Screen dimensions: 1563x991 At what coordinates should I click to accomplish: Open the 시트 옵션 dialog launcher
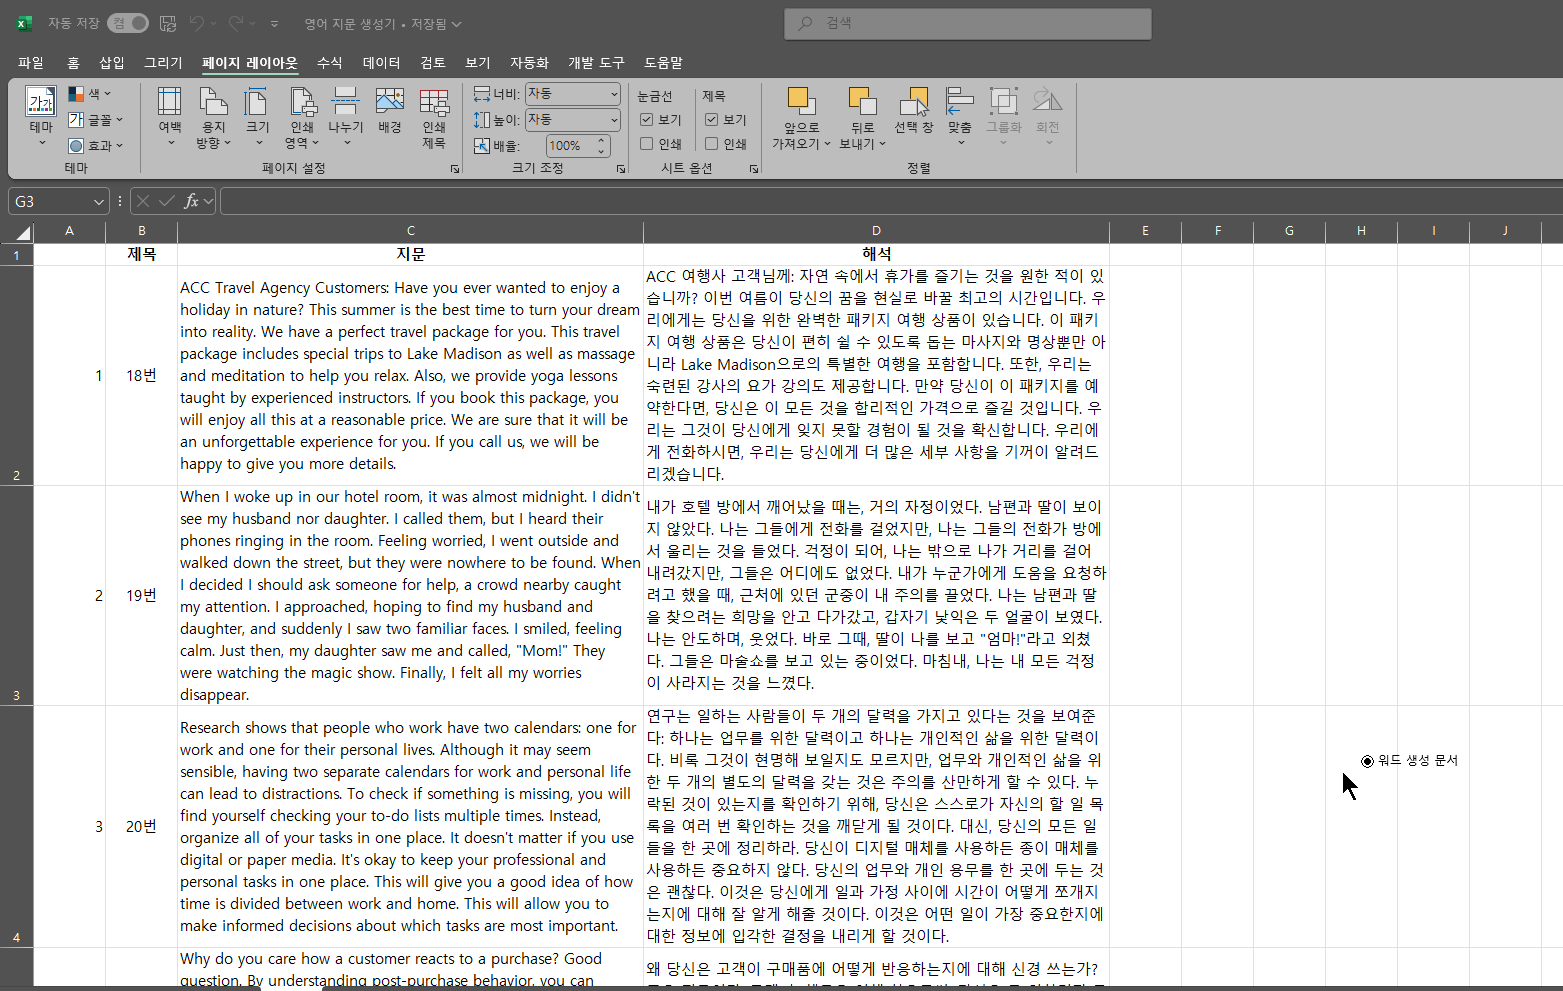point(754,169)
